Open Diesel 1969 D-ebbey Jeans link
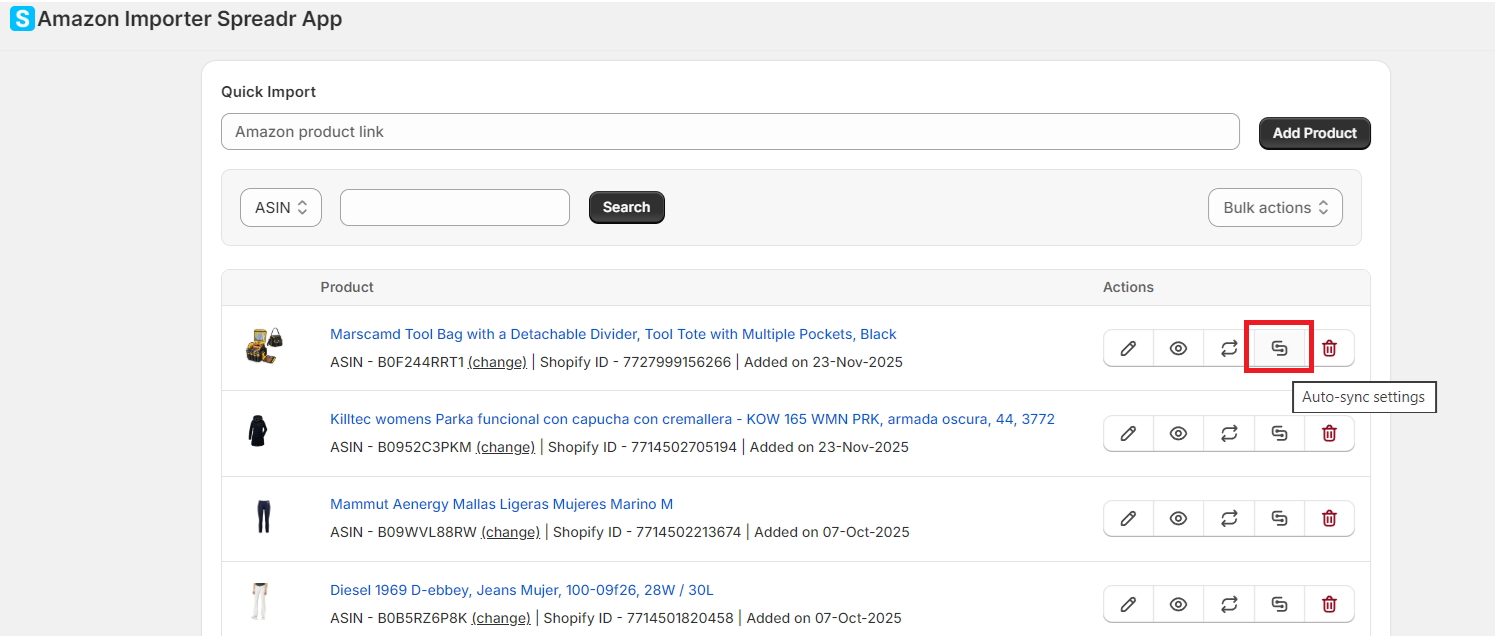 click(522, 590)
